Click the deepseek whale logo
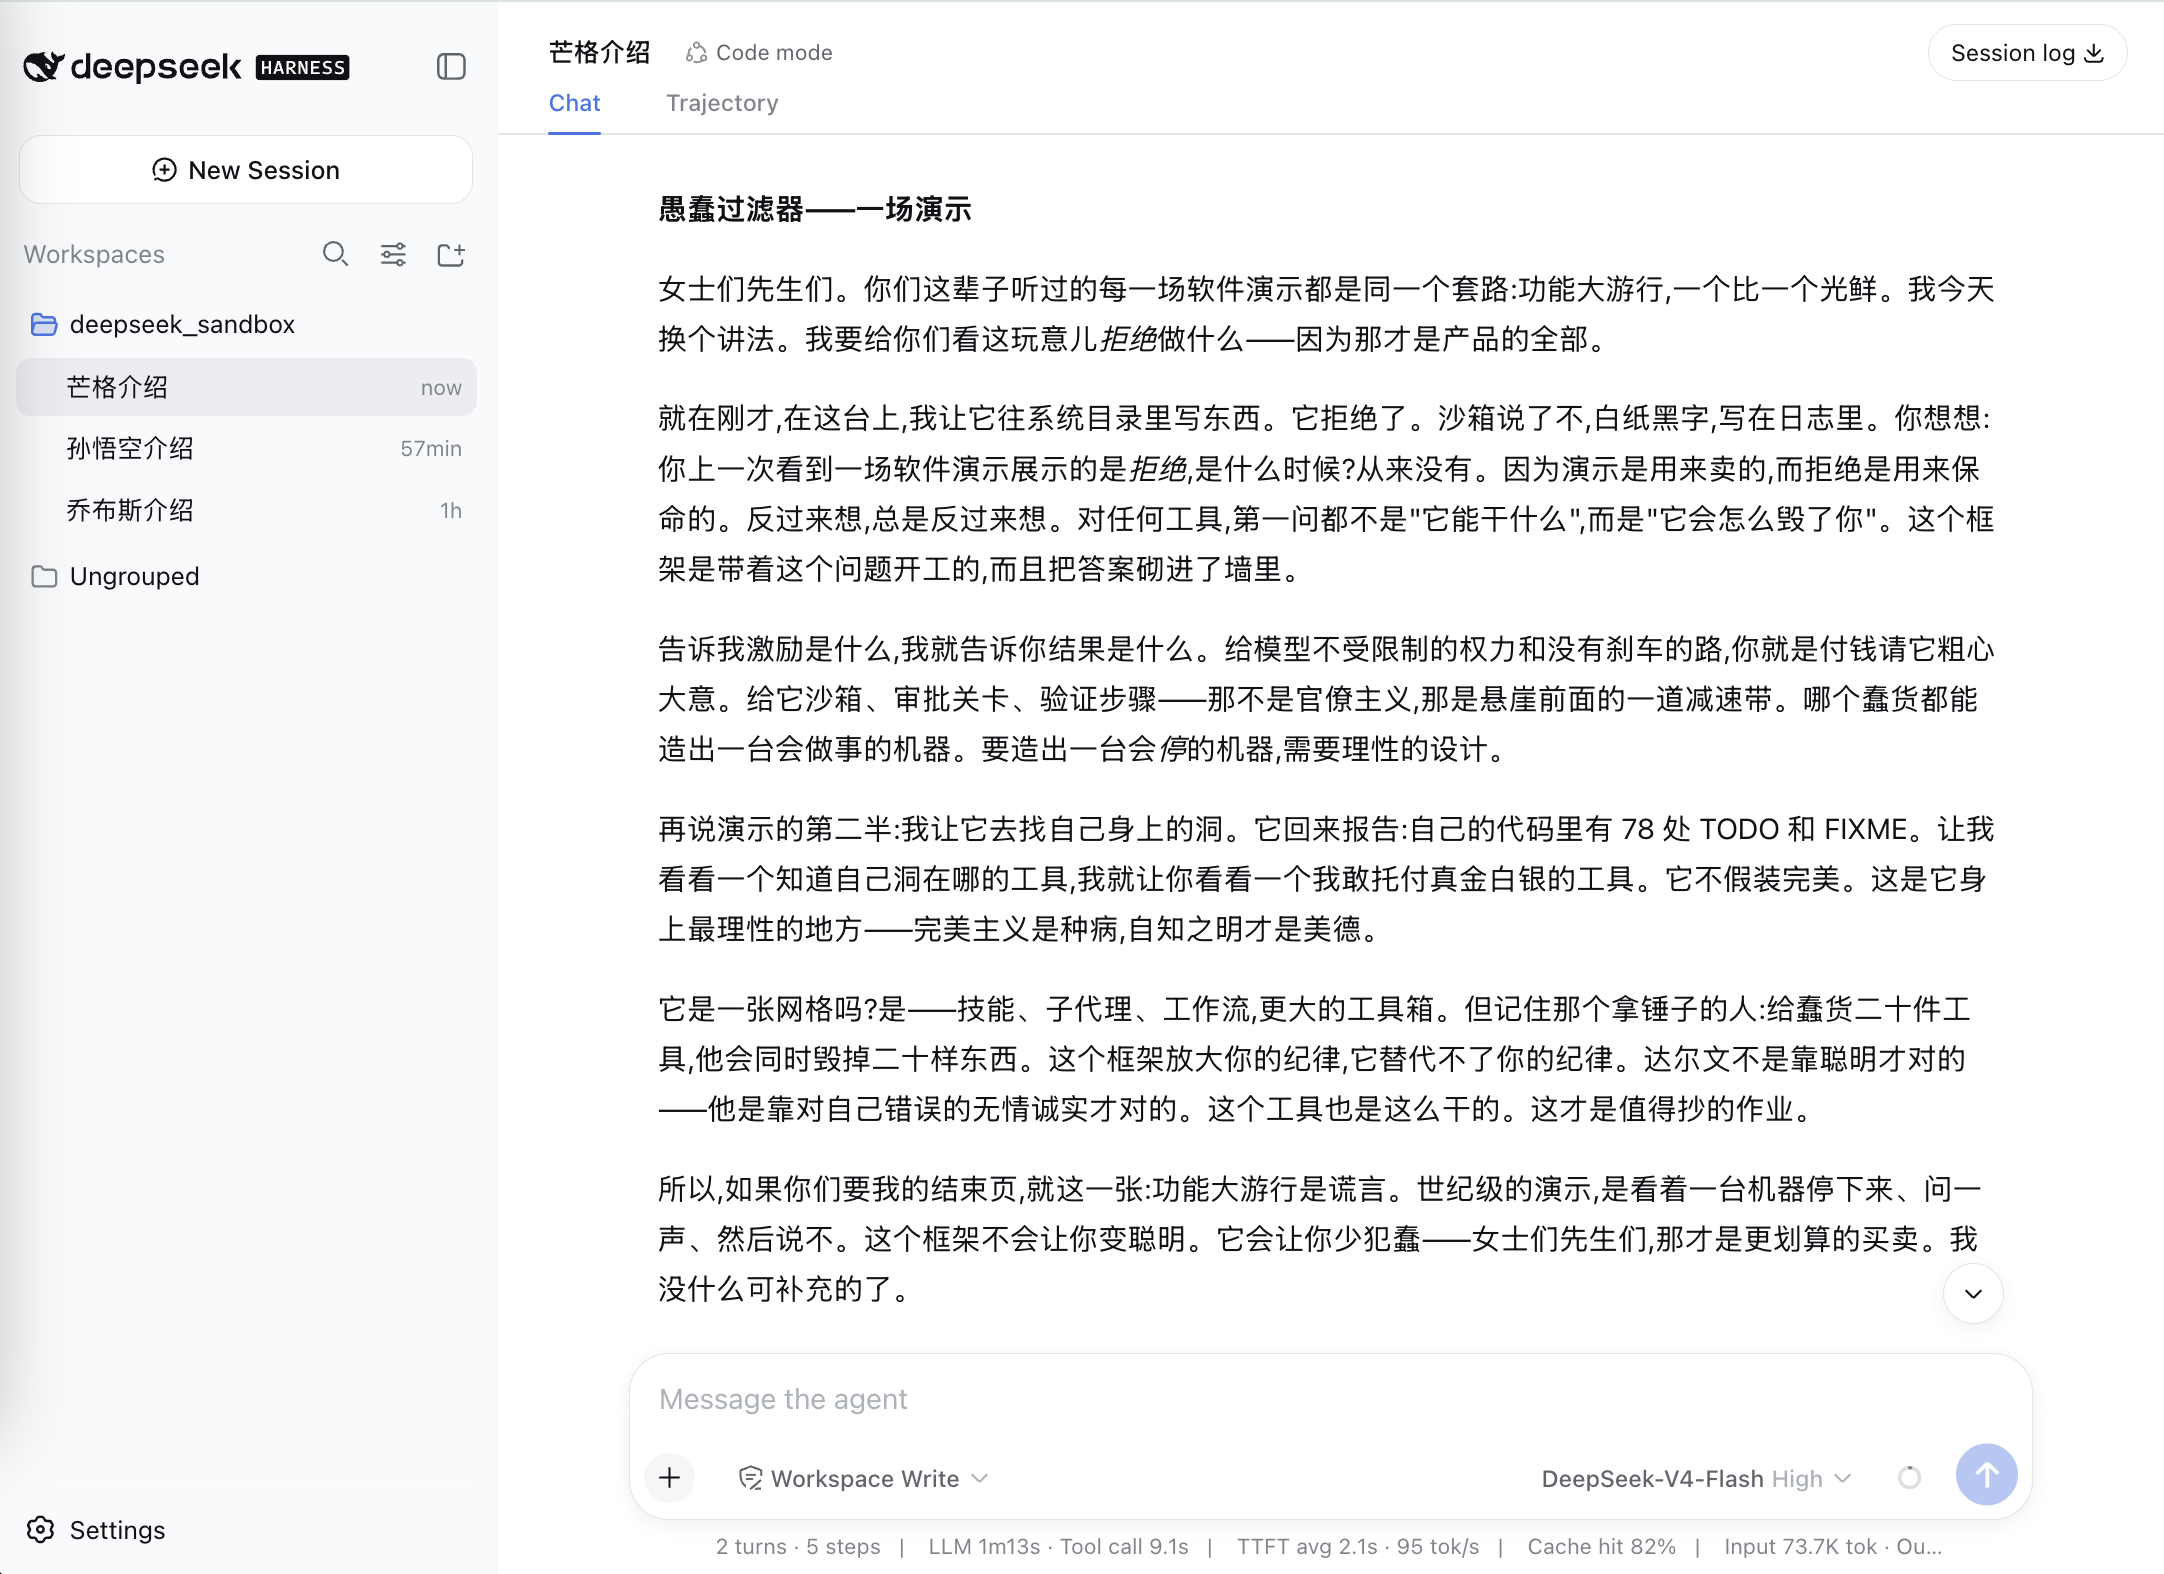The height and width of the screenshot is (1574, 2164). point(44,67)
